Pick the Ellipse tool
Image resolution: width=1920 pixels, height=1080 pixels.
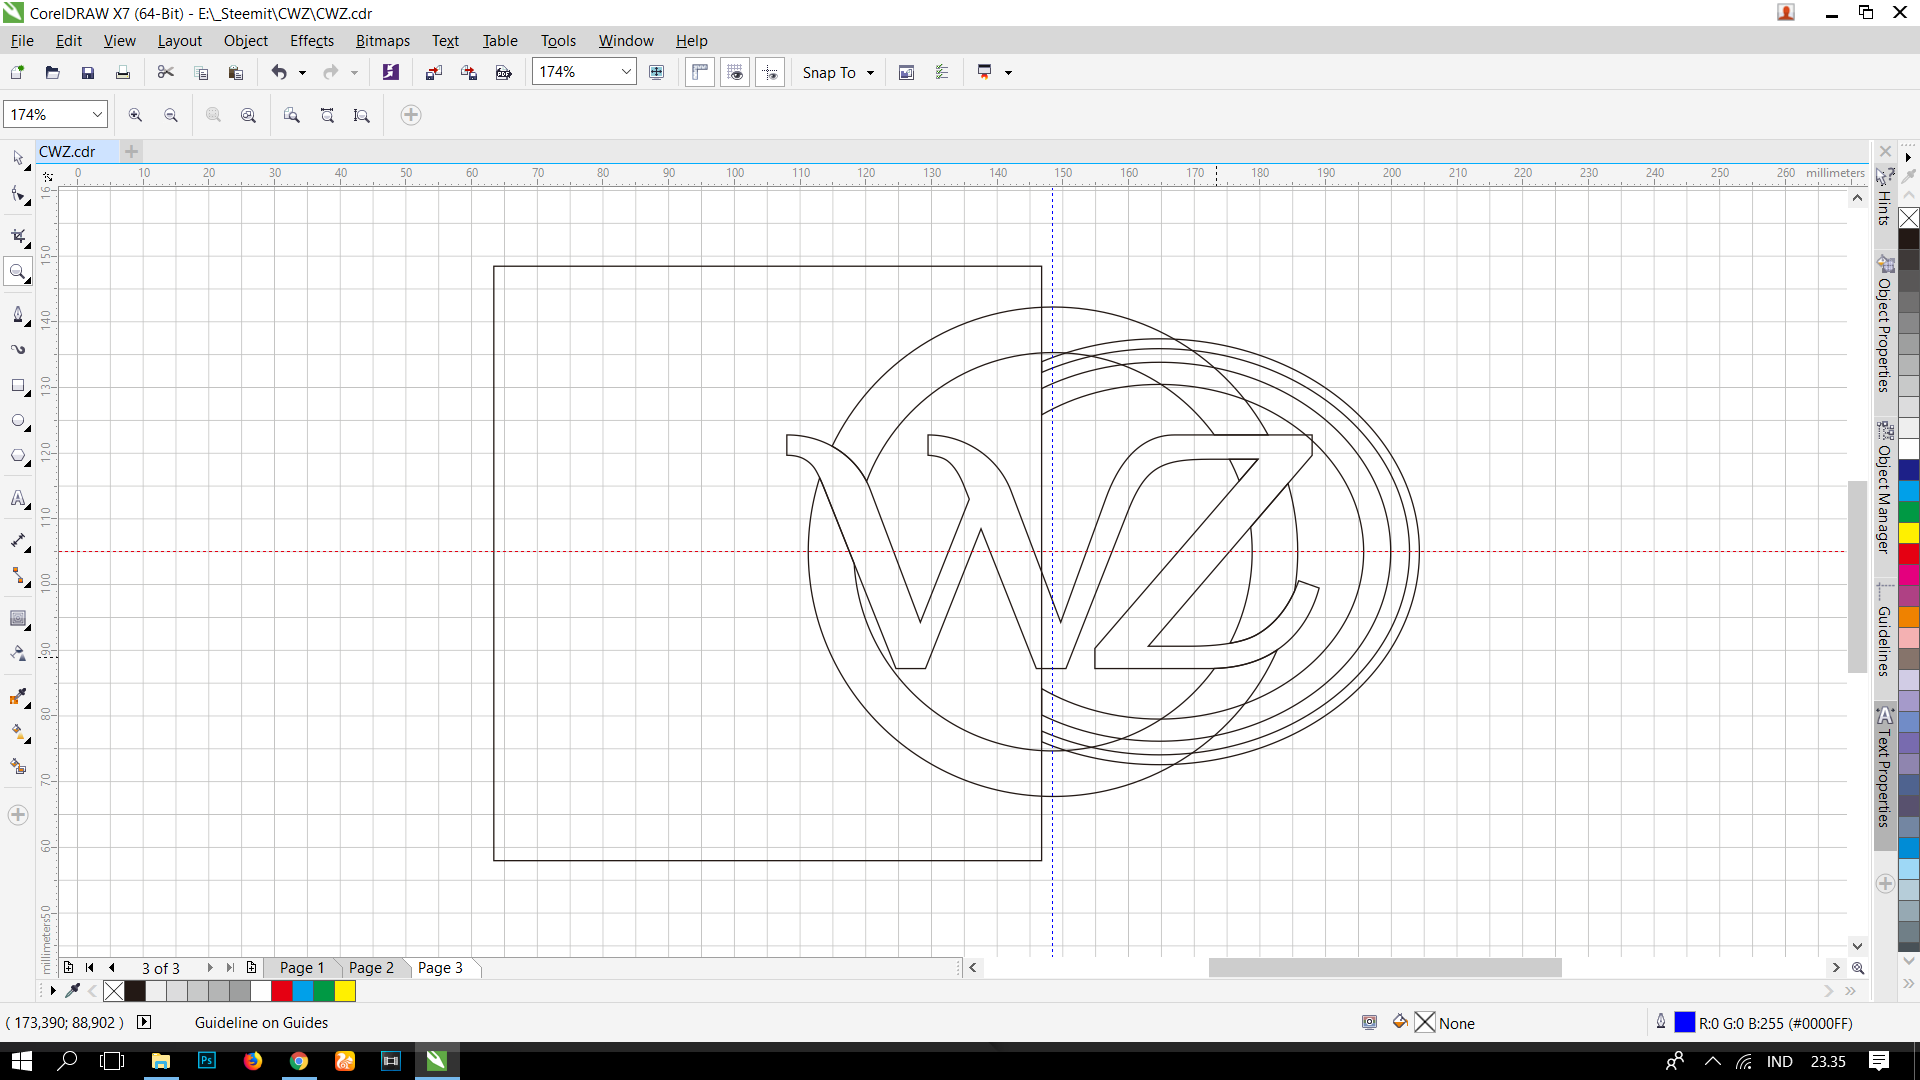click(18, 421)
